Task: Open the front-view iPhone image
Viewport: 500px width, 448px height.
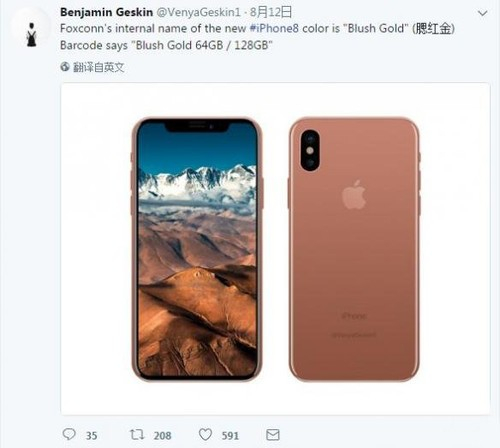Action: (x=197, y=249)
